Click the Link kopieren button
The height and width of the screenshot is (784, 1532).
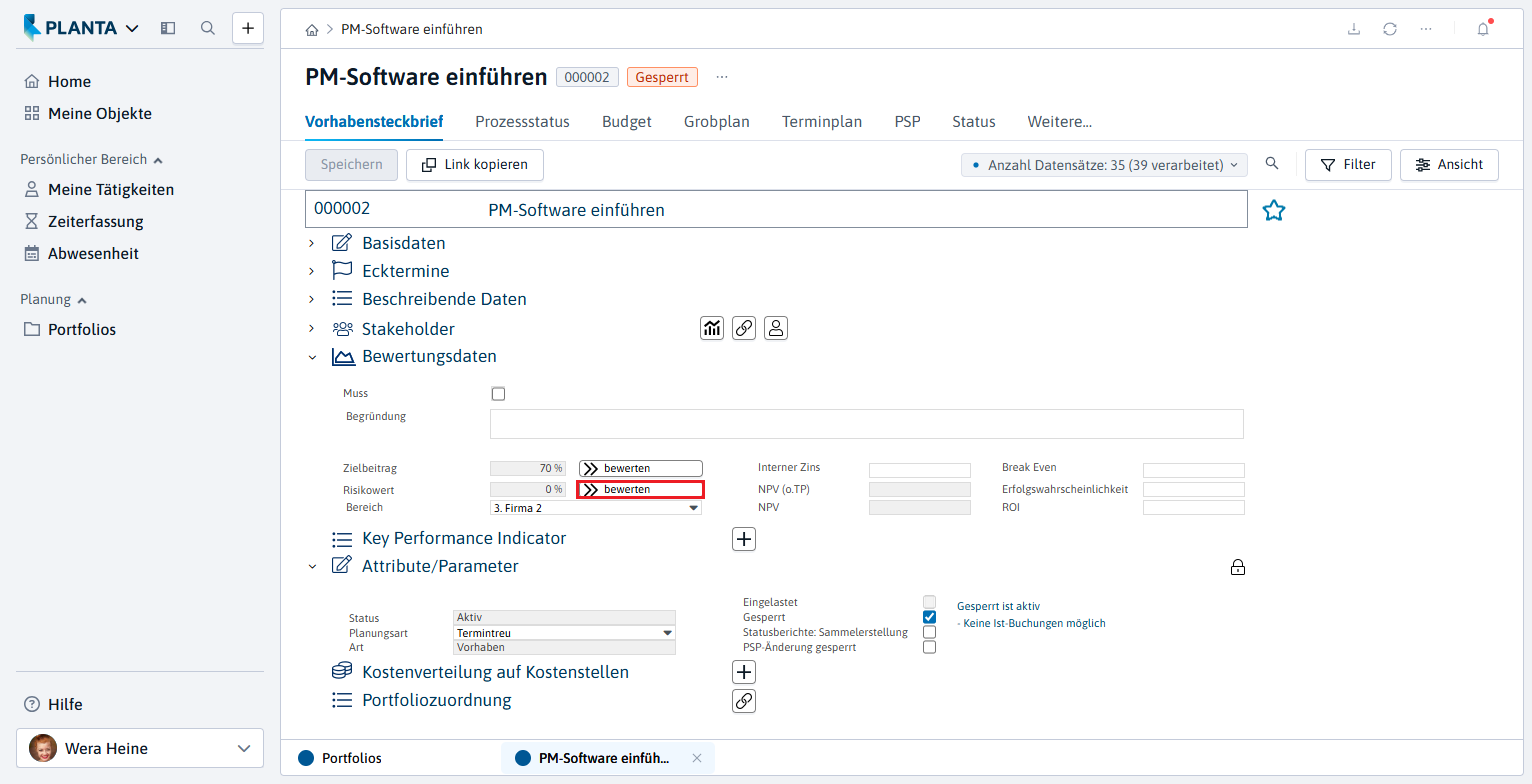click(475, 165)
